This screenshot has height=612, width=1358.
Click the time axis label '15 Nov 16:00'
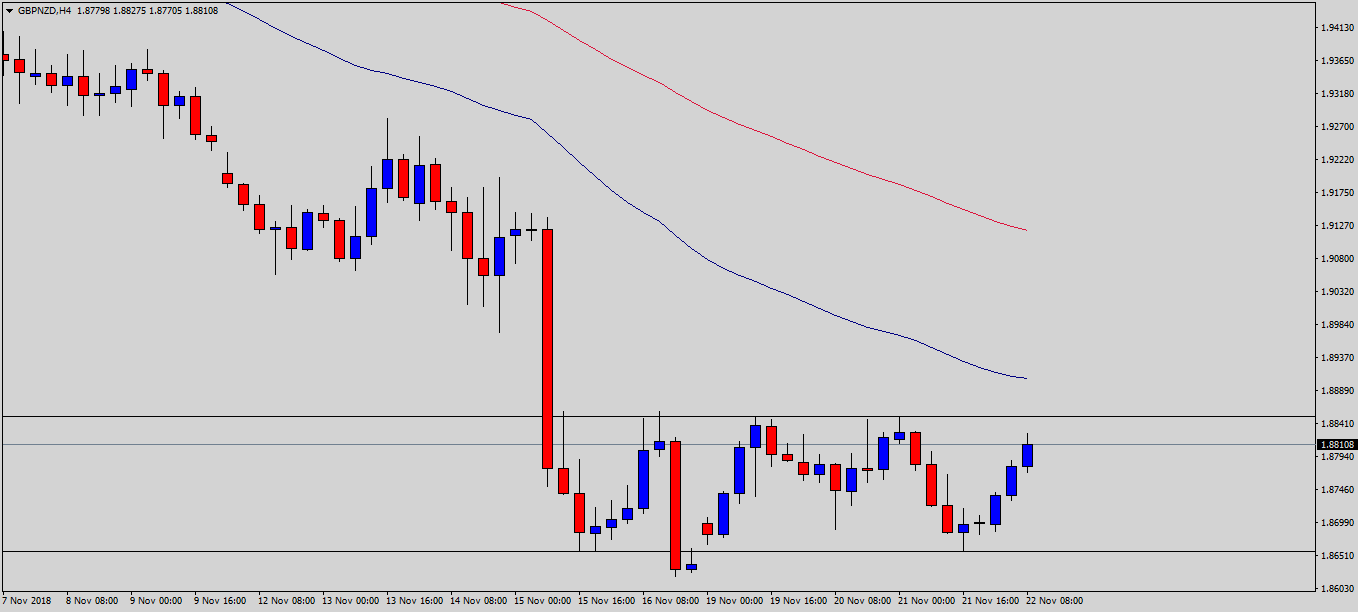pos(606,602)
